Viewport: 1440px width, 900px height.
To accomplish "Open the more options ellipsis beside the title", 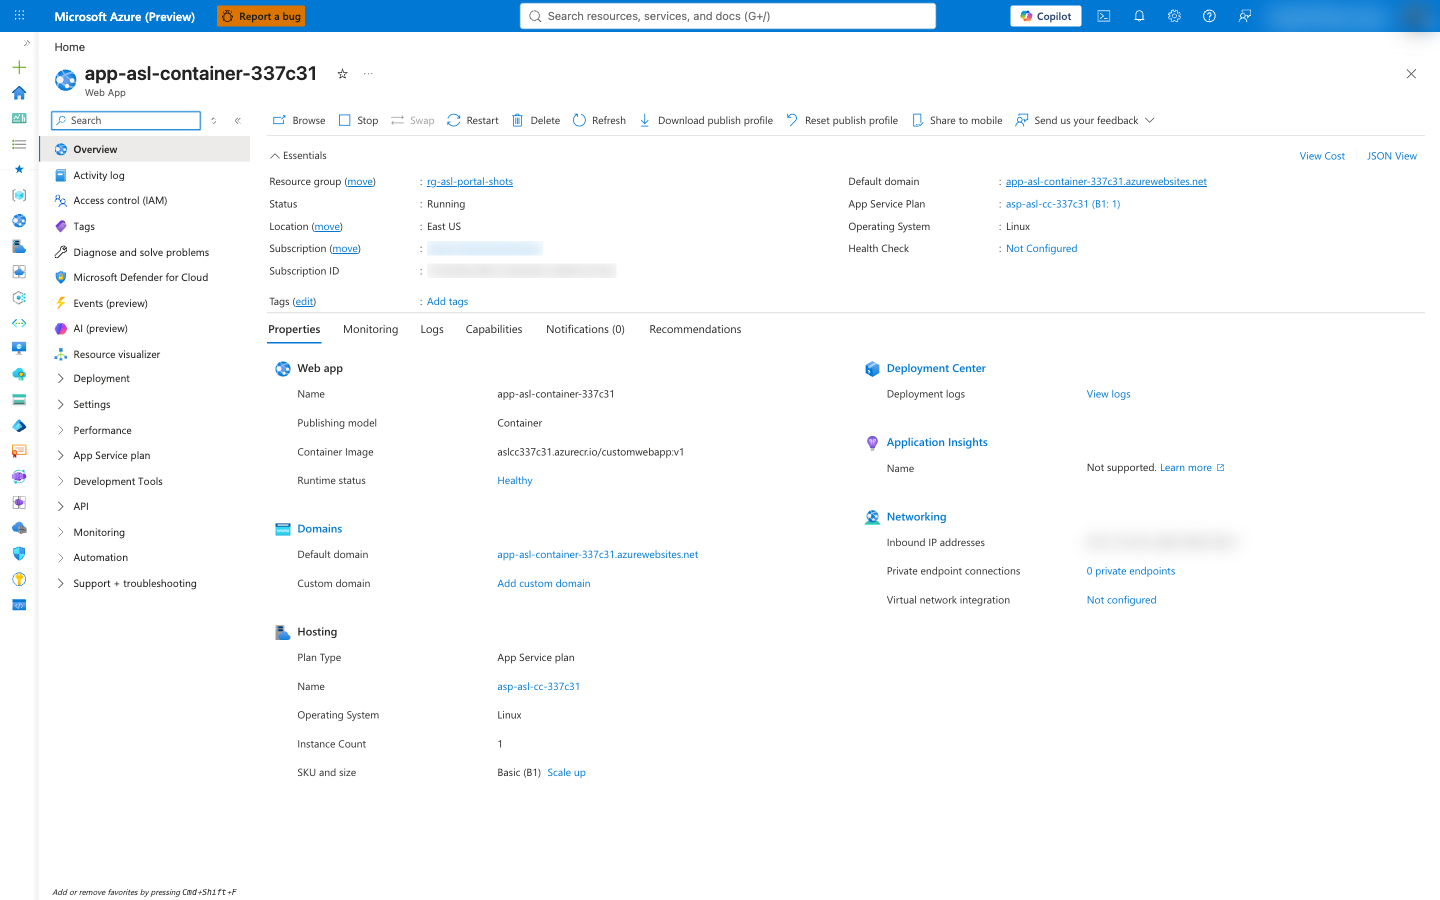I will 368,74.
